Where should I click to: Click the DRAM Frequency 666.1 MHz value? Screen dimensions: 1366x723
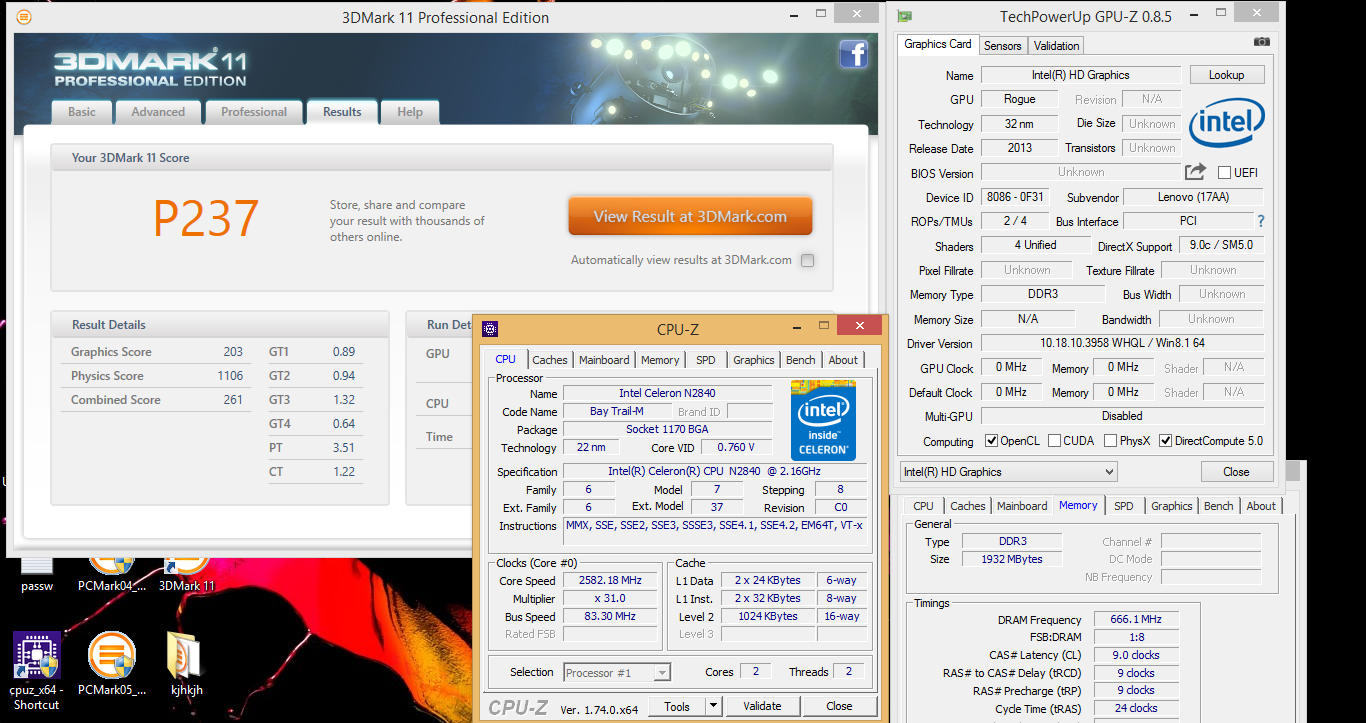coord(1136,620)
